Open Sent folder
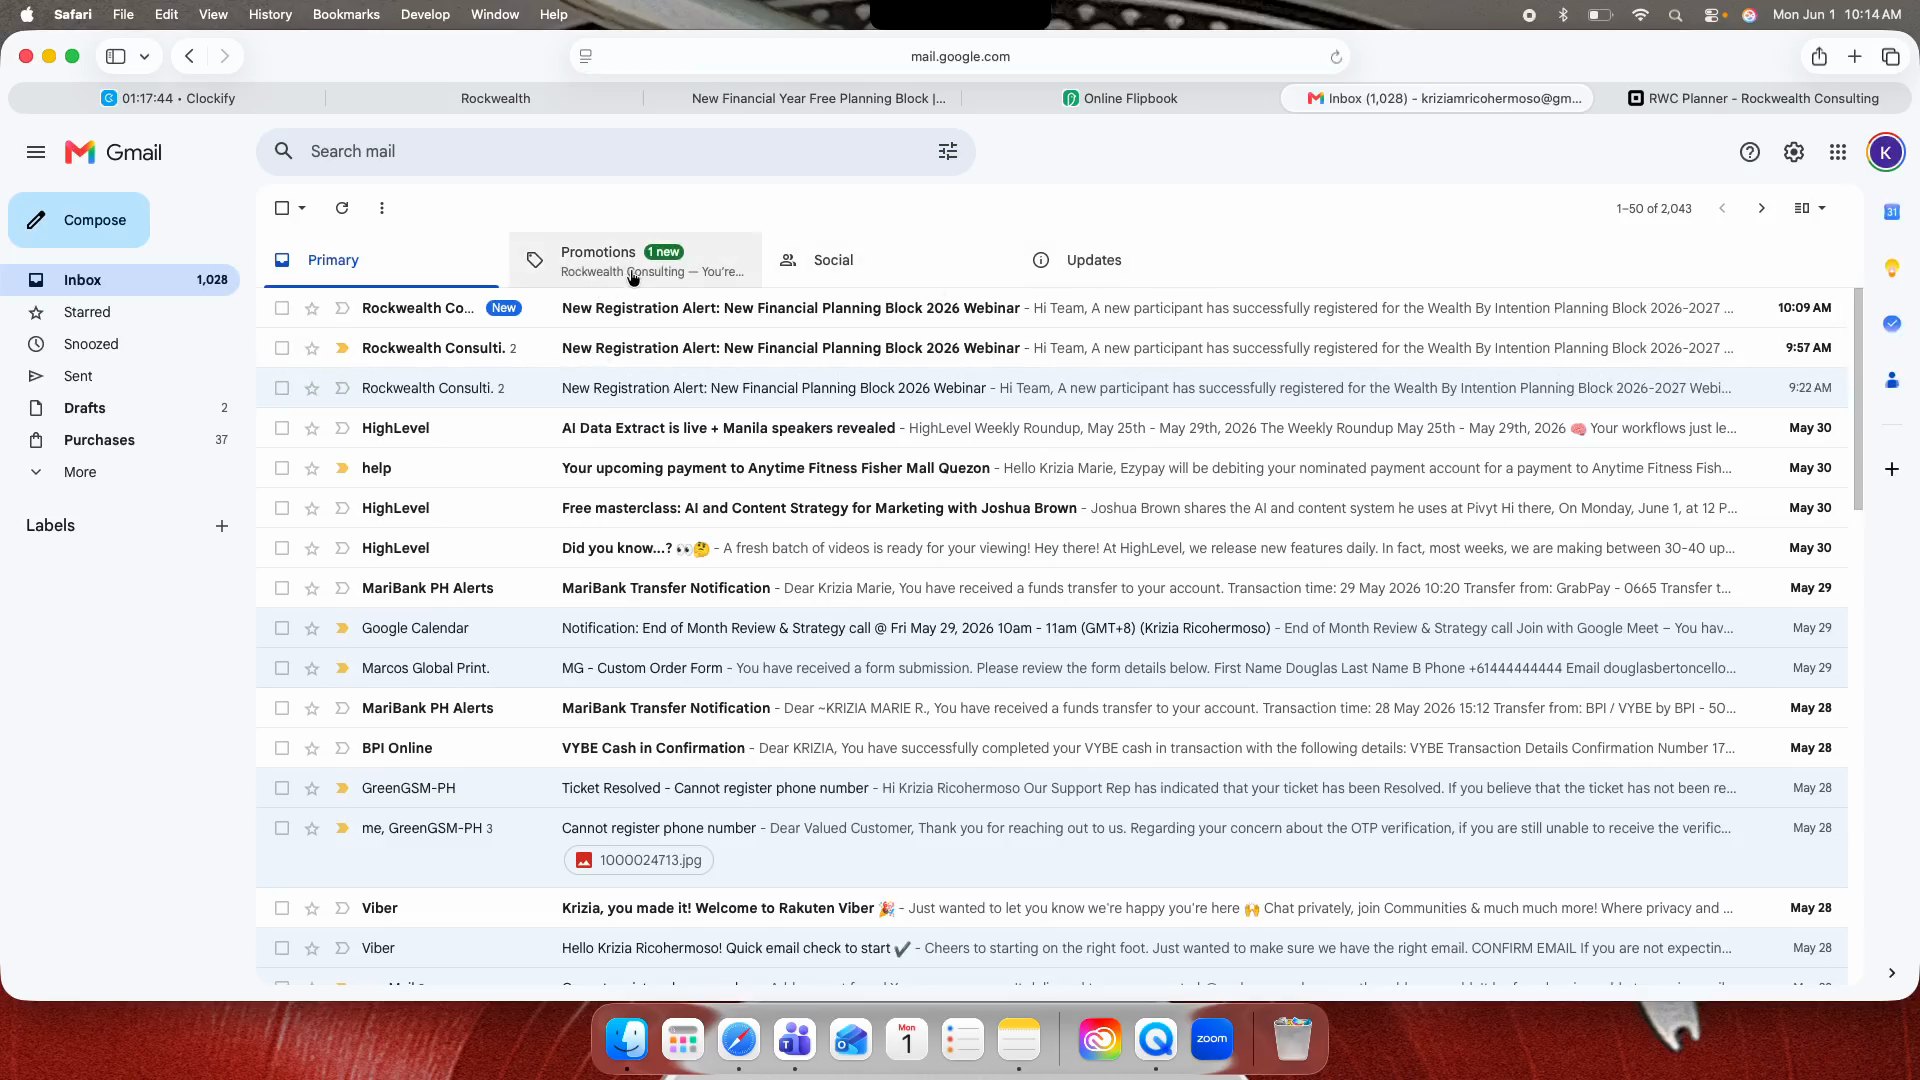 78,376
